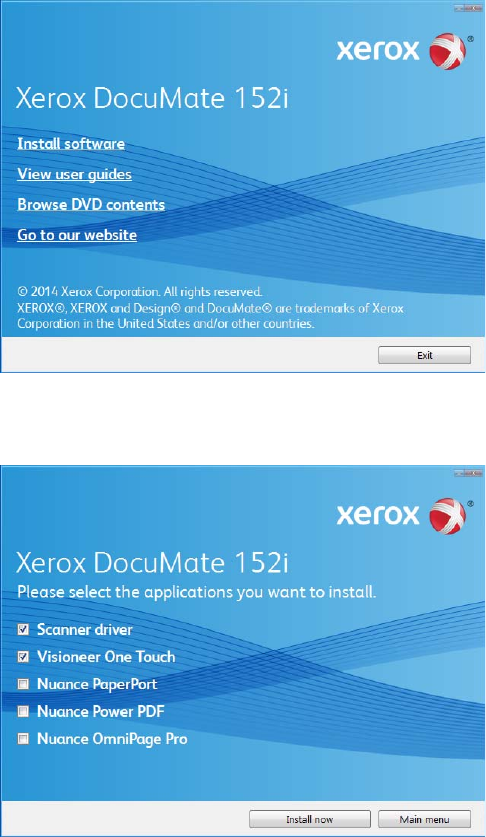The width and height of the screenshot is (486, 837).
Task: Click the Install now button
Action: coord(310,819)
